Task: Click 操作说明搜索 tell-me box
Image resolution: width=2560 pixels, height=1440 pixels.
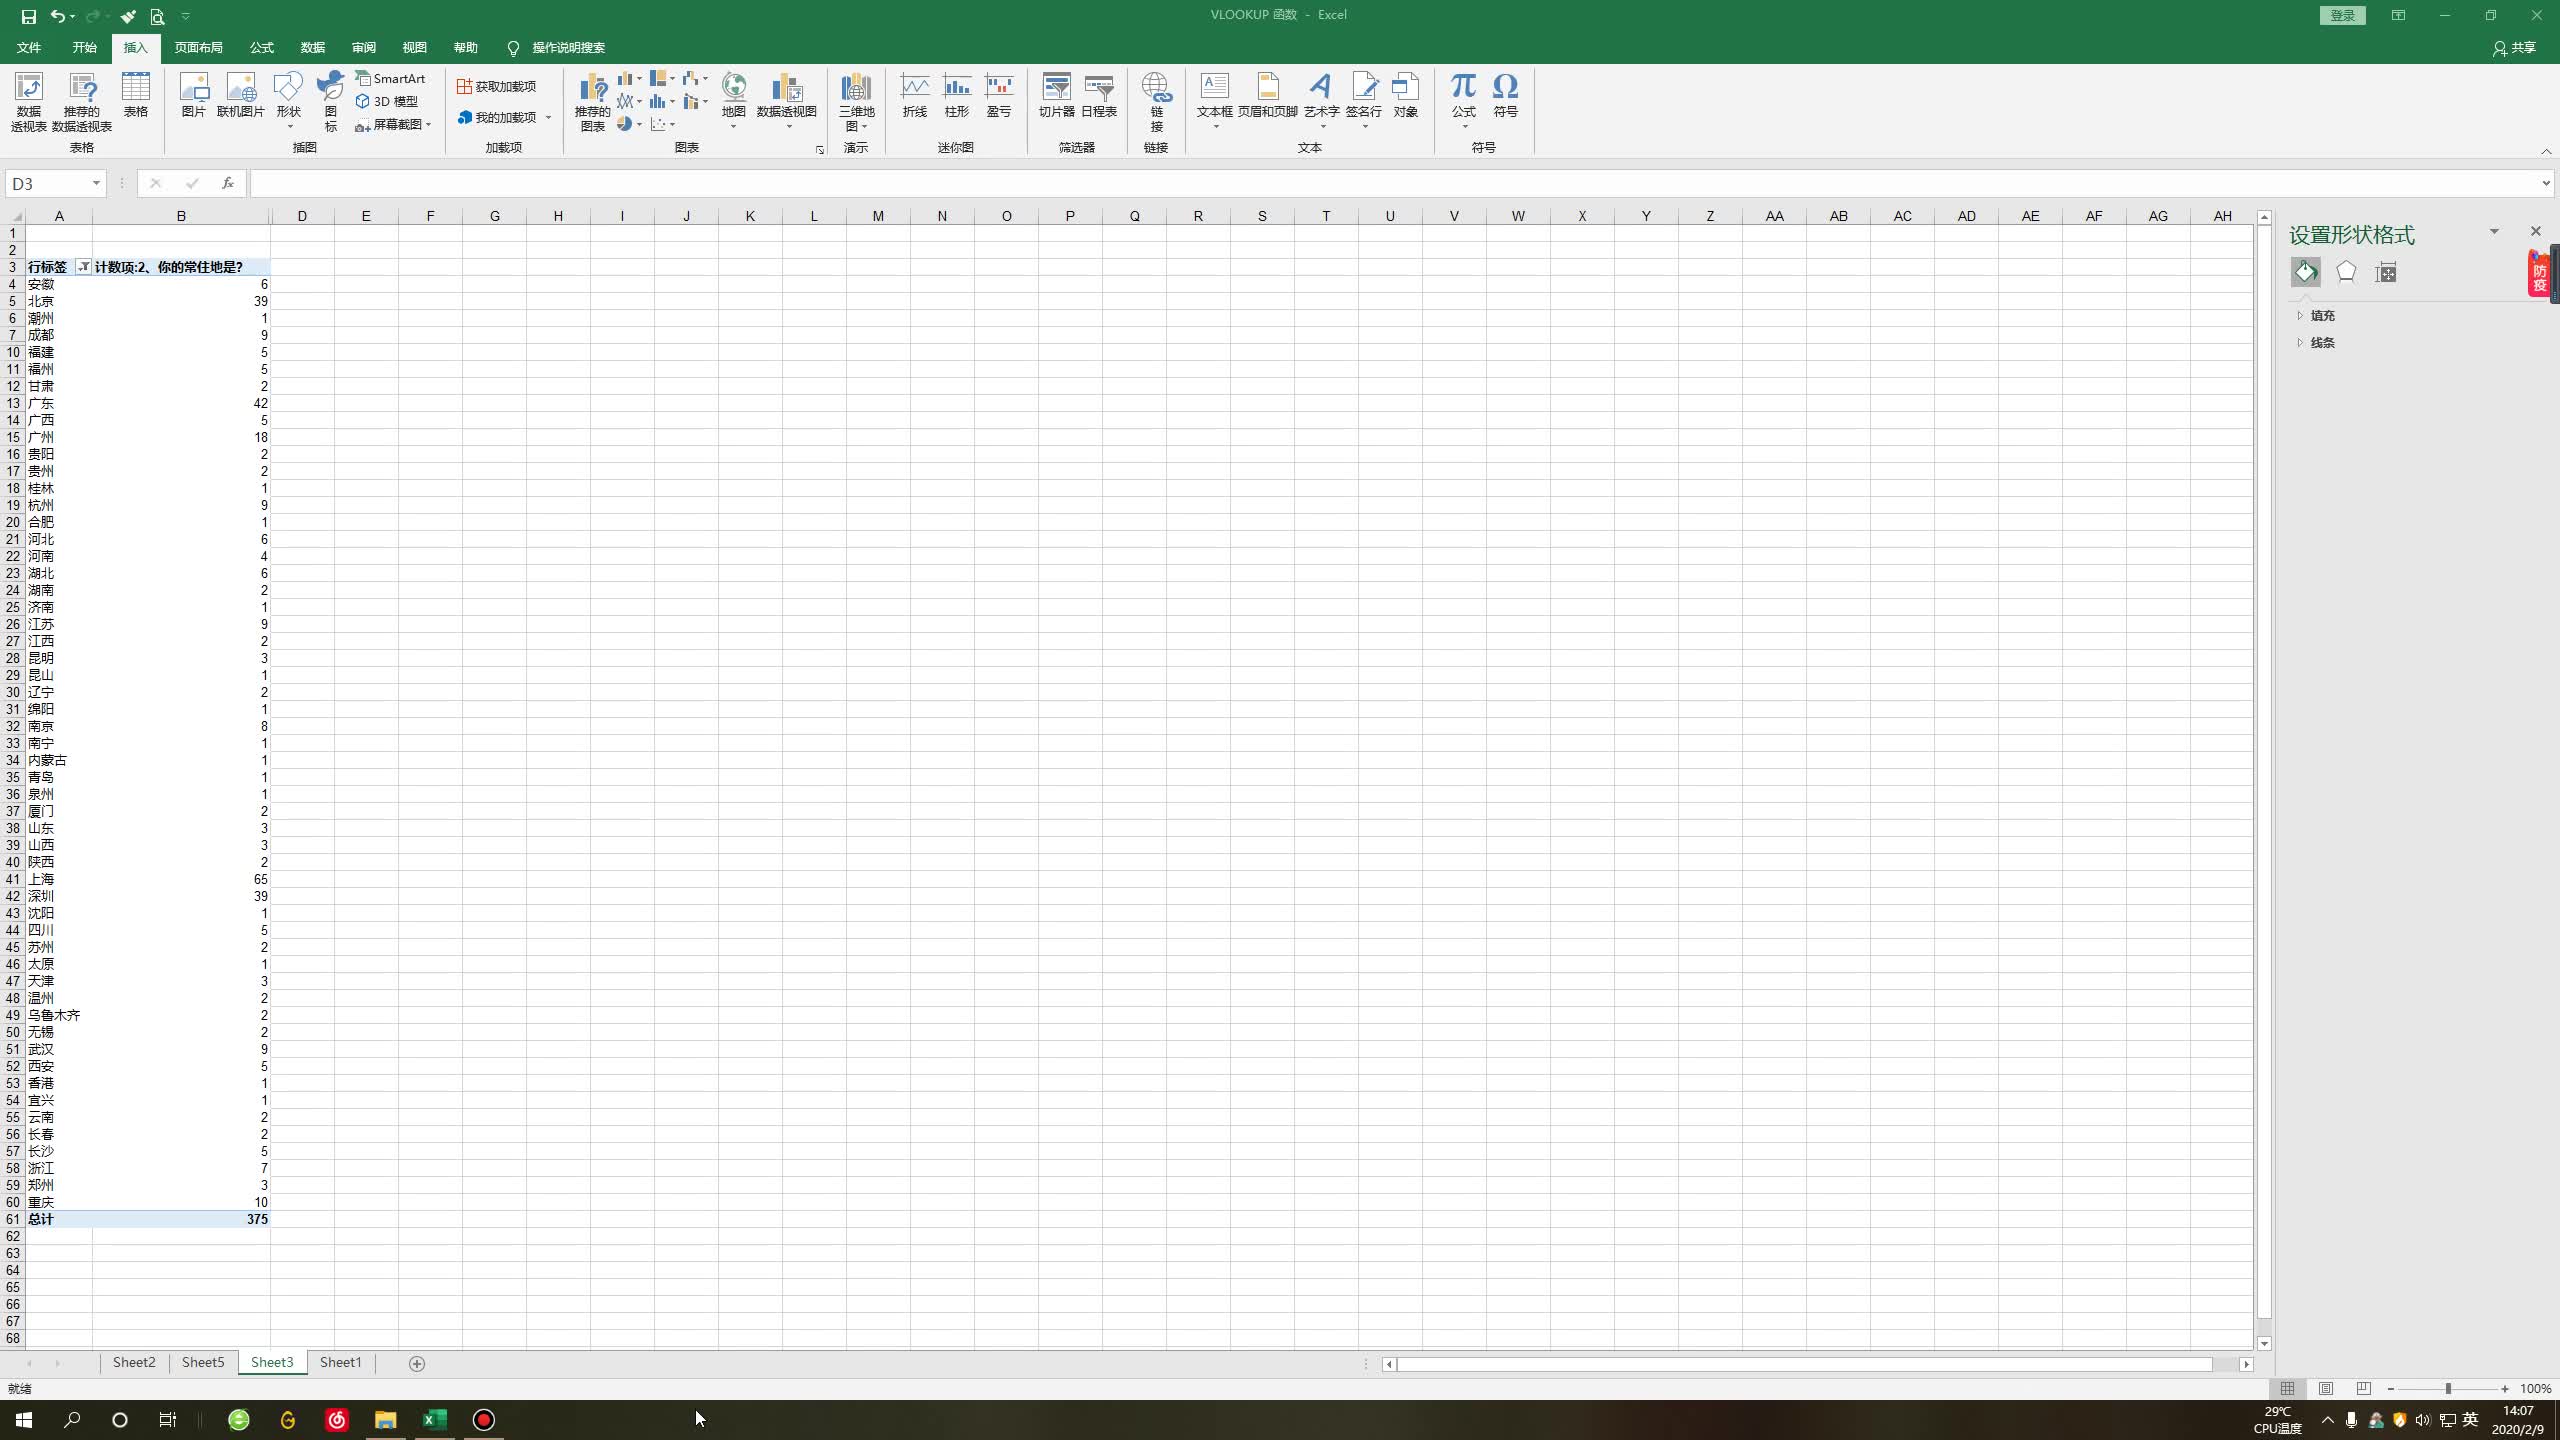Action: click(x=568, y=48)
